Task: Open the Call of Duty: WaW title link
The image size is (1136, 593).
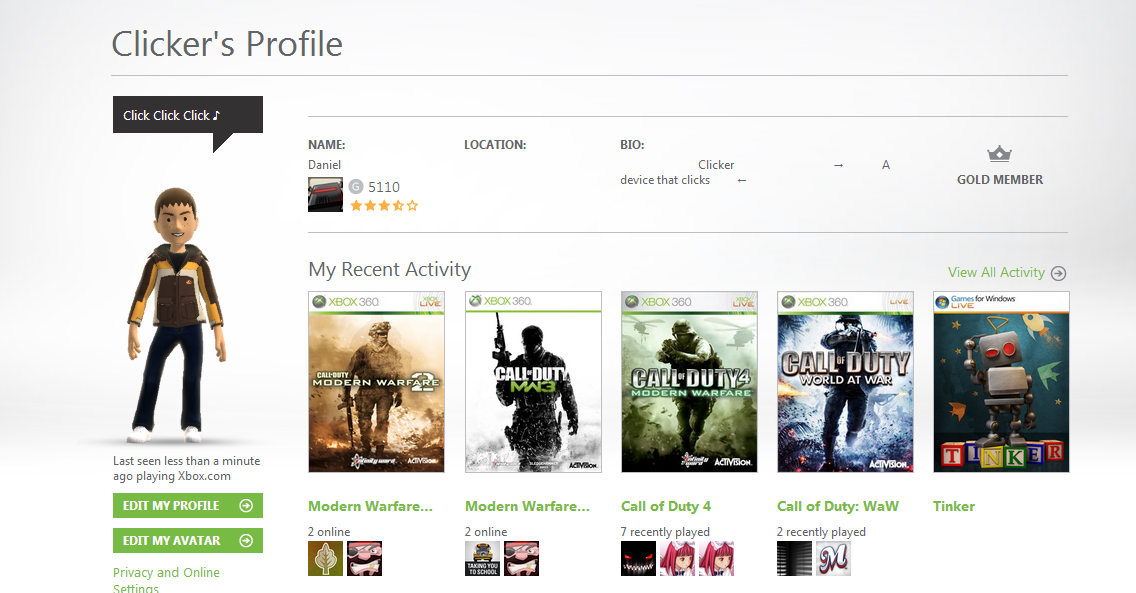Action: pyautogui.click(x=838, y=506)
